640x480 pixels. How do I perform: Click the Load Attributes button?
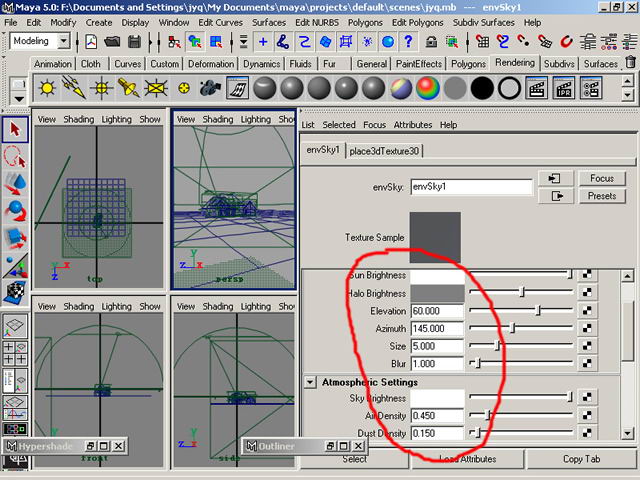click(x=467, y=459)
